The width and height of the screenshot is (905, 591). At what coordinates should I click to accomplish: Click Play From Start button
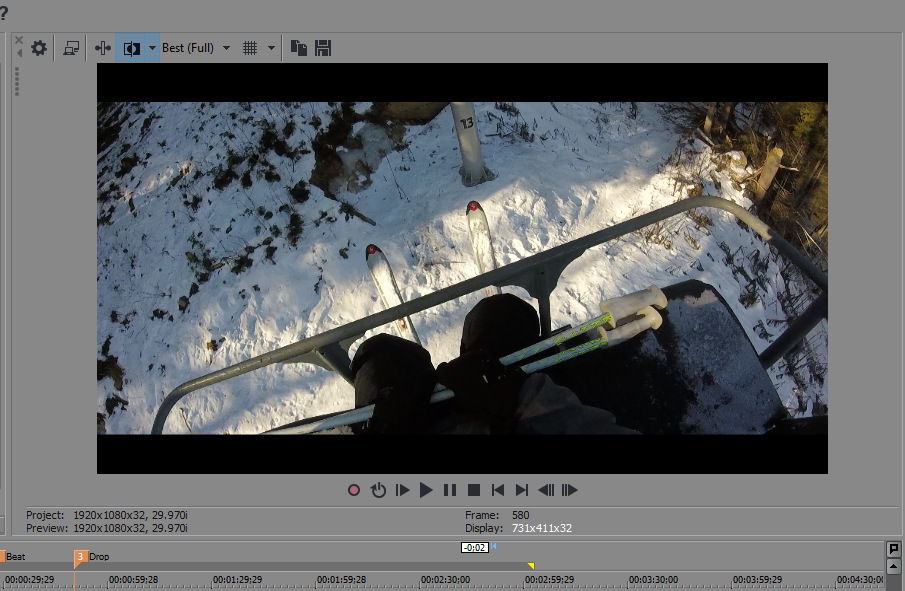point(402,490)
